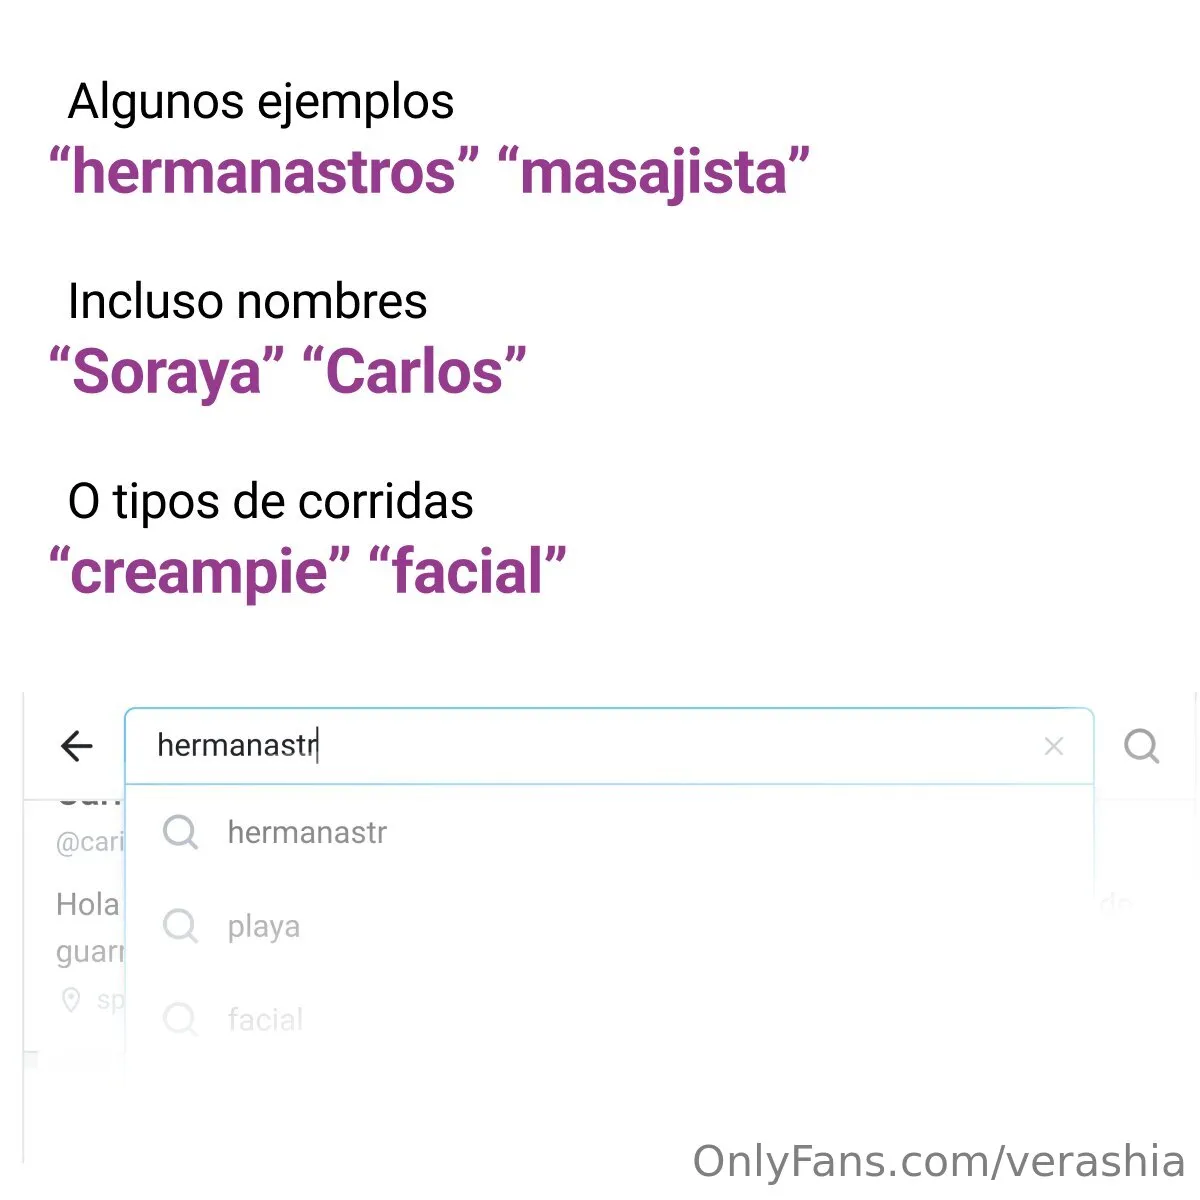Click magnifier icon beside facial suggestion
Viewport: 1200px width, 1200px height.
click(180, 1019)
